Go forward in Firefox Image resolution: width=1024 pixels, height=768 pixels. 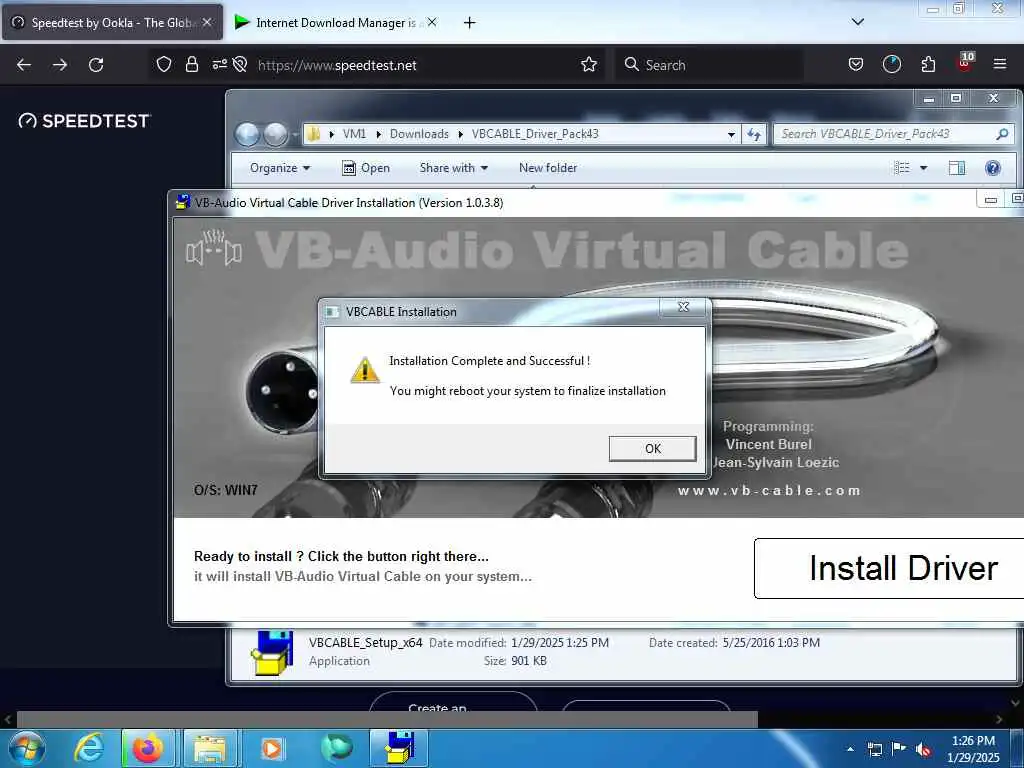pyautogui.click(x=60, y=65)
